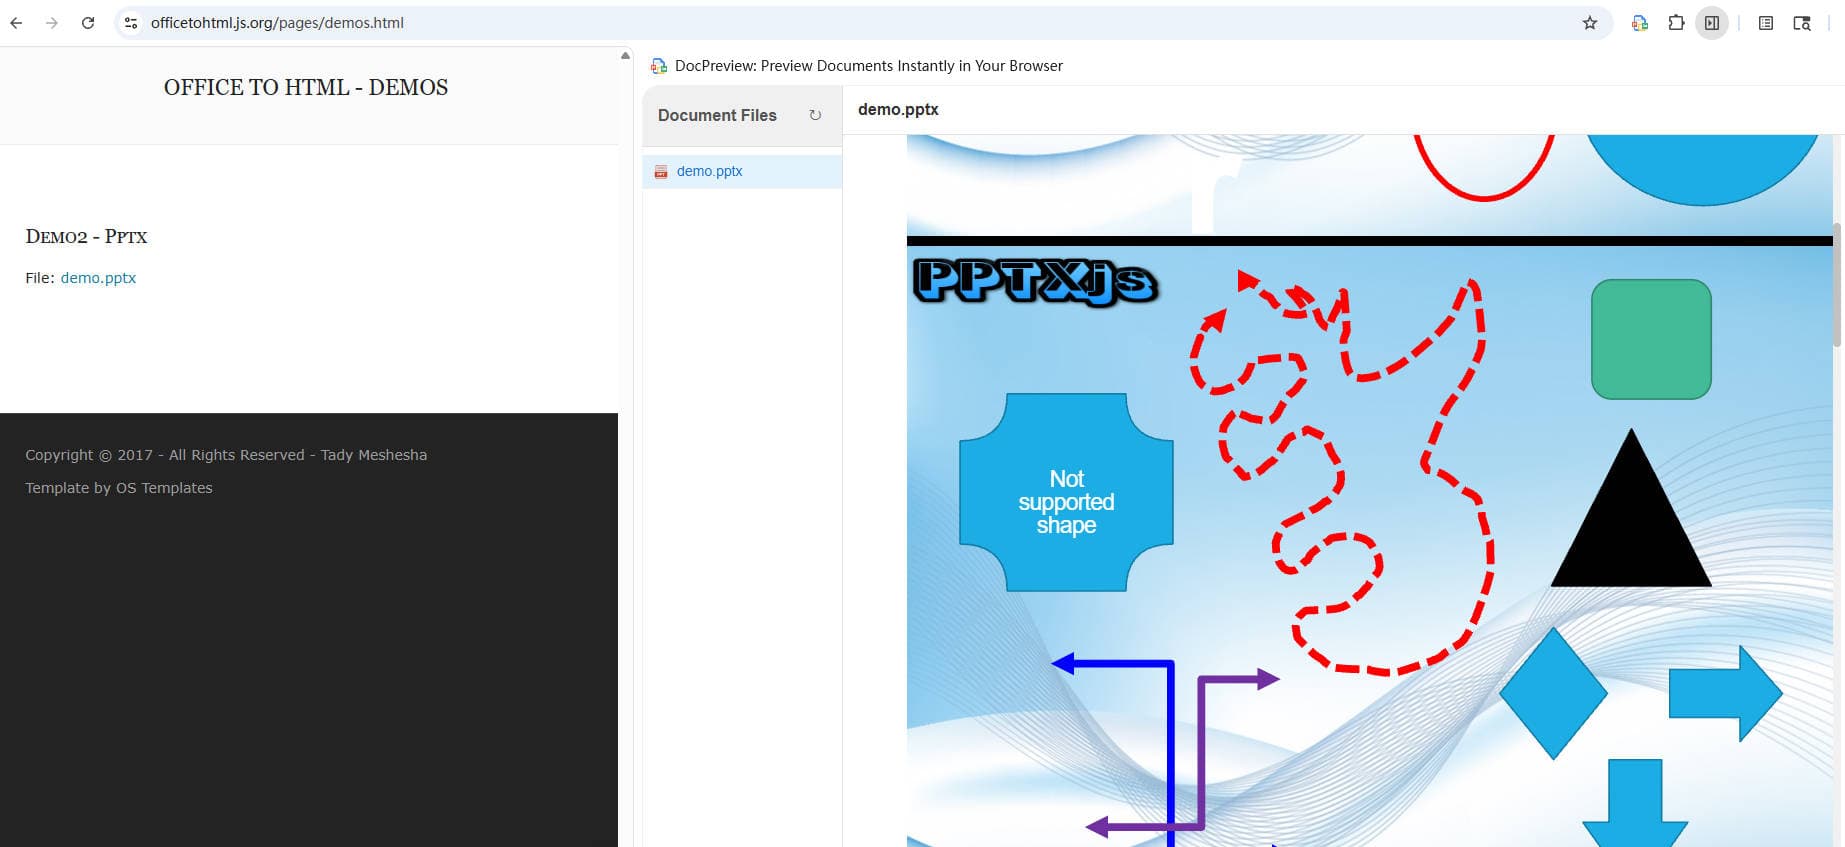Click the page scroll-up arrow
Screen dimensions: 1845x847
(625, 56)
